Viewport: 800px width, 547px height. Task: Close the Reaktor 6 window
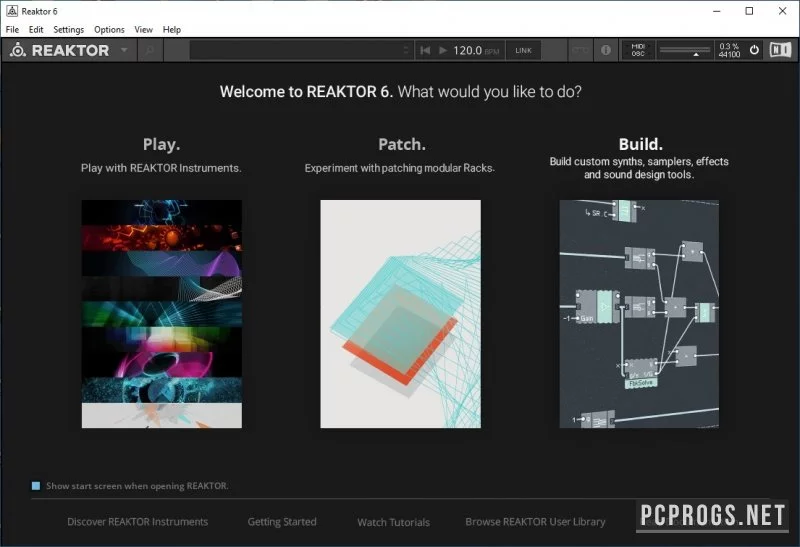coord(783,11)
